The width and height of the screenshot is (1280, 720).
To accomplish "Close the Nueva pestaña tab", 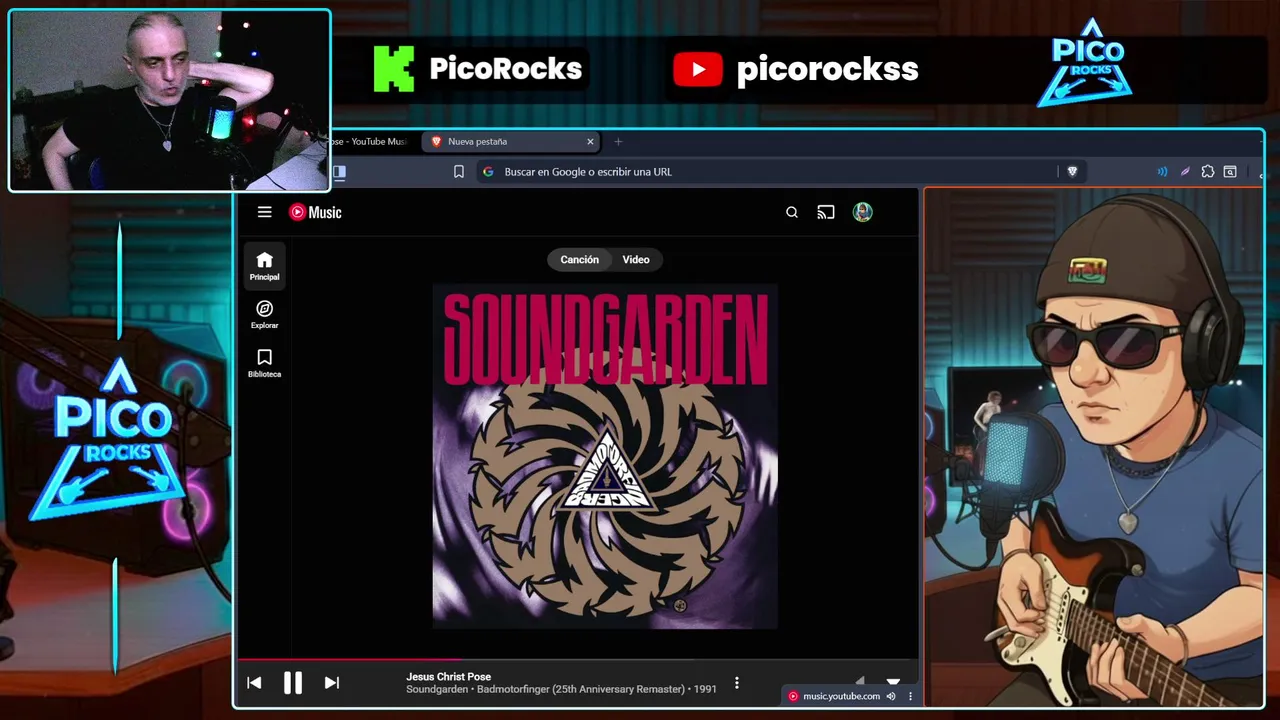I will pyautogui.click(x=590, y=142).
